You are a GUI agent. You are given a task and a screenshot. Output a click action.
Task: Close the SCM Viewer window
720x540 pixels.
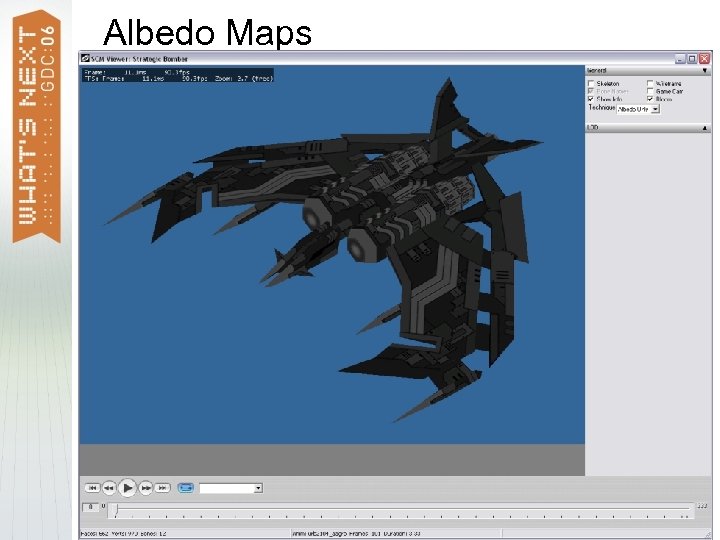(704, 59)
